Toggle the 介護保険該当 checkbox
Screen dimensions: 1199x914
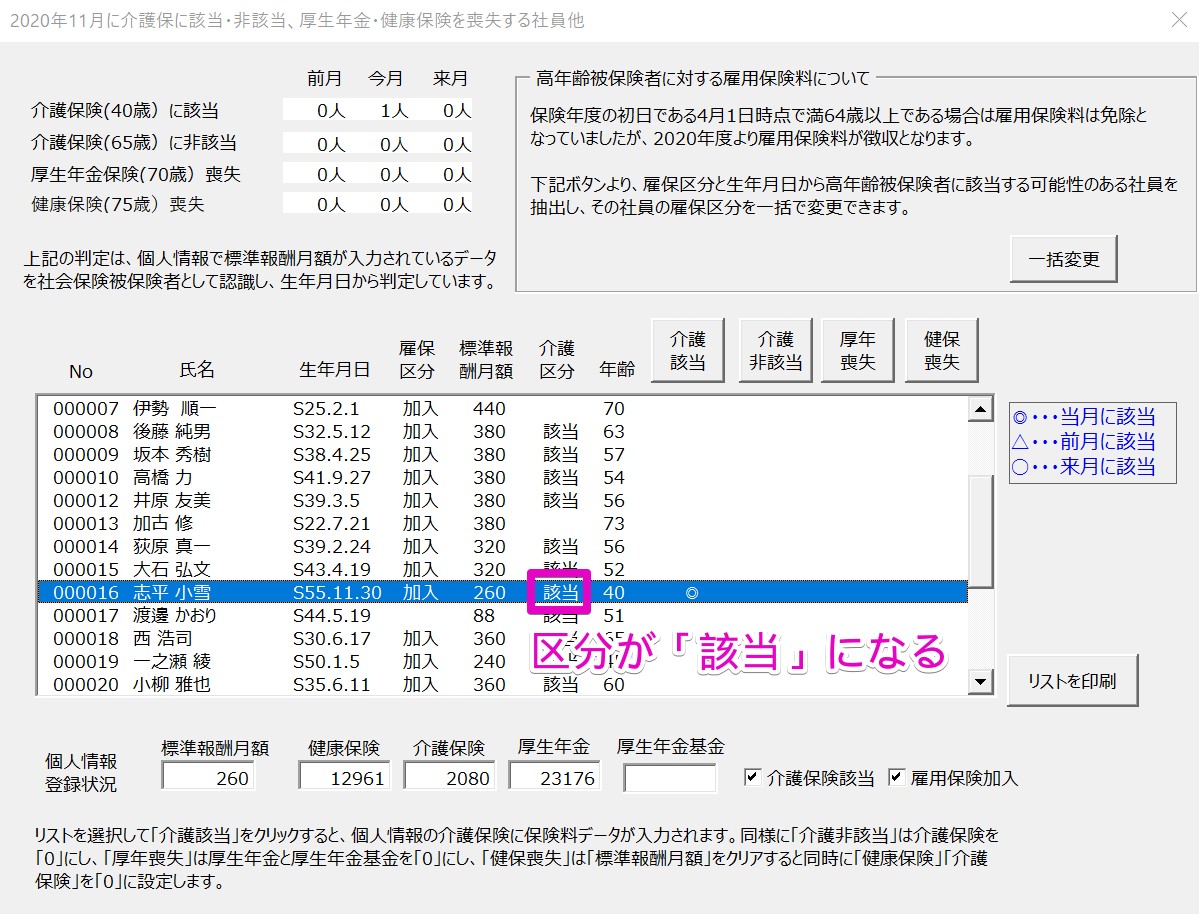pos(753,777)
